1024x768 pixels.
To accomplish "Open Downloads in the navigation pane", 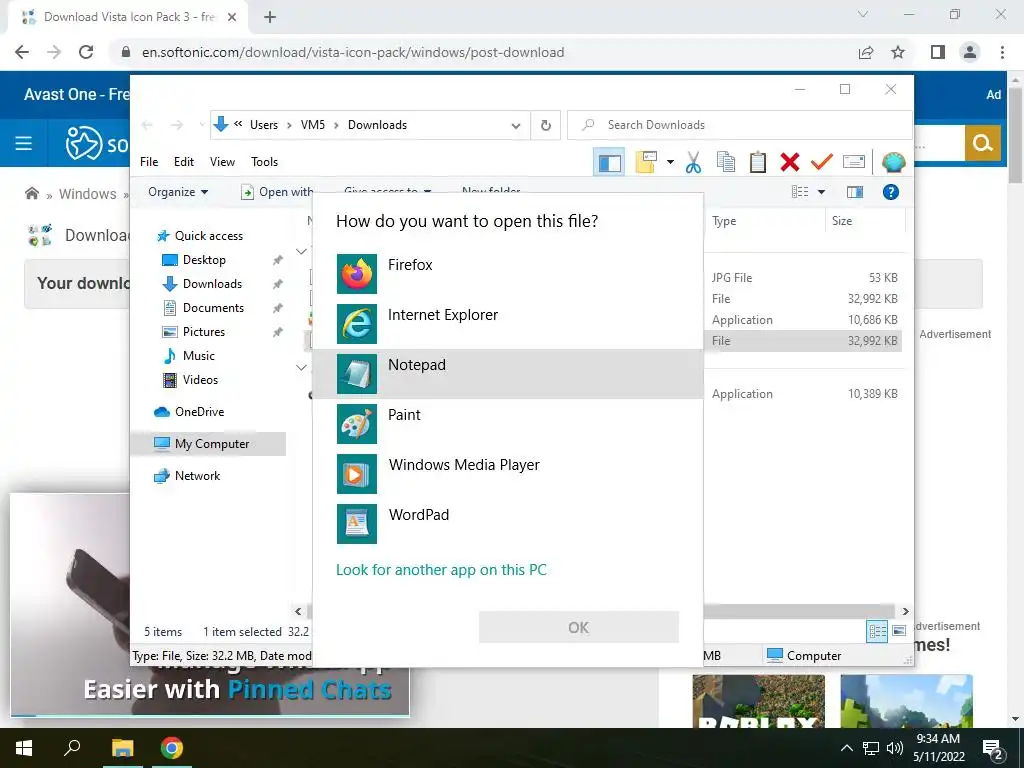I will click(212, 283).
